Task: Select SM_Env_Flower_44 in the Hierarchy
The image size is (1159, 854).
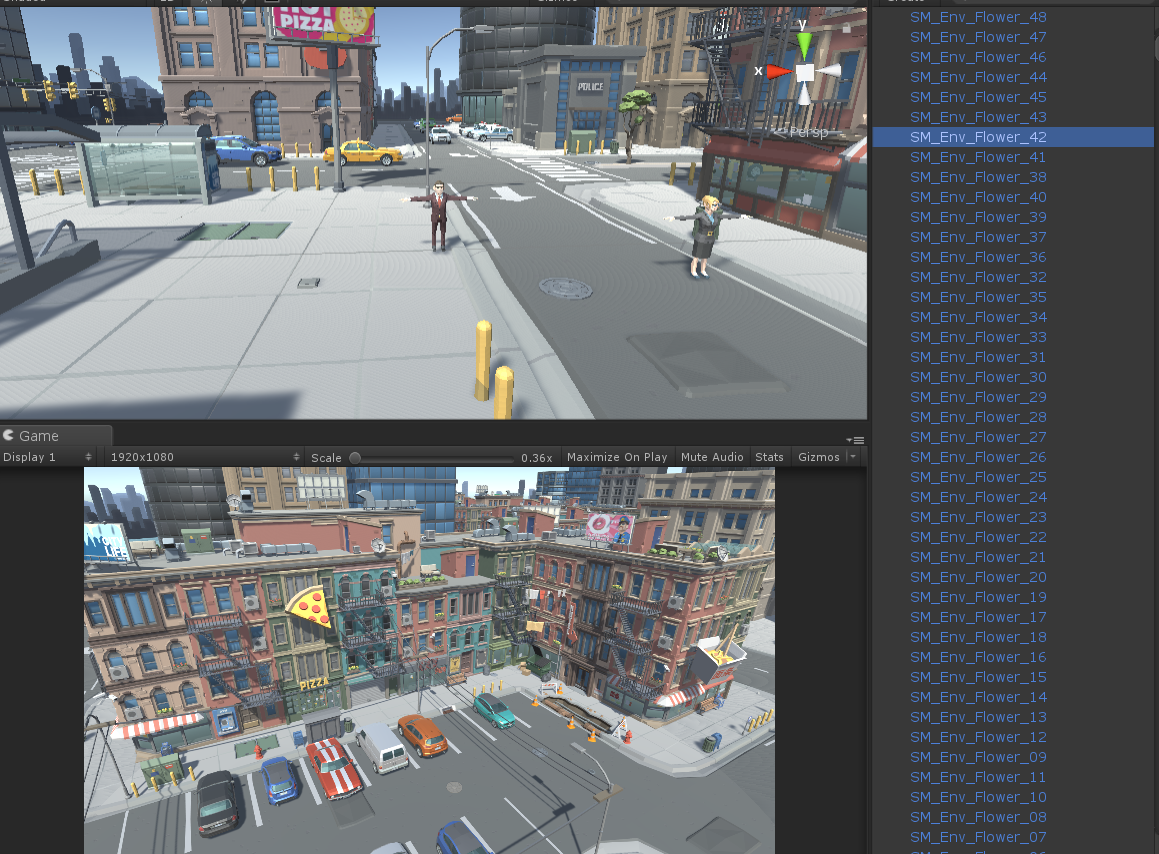Action: [1013, 77]
